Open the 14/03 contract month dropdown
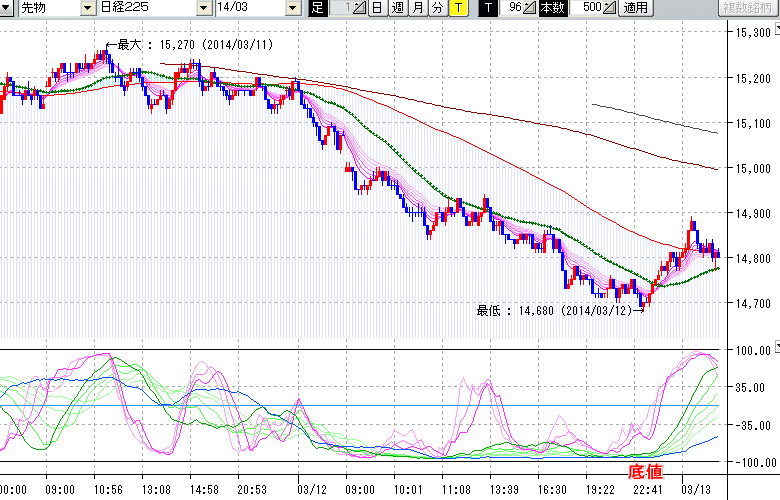 (292, 8)
